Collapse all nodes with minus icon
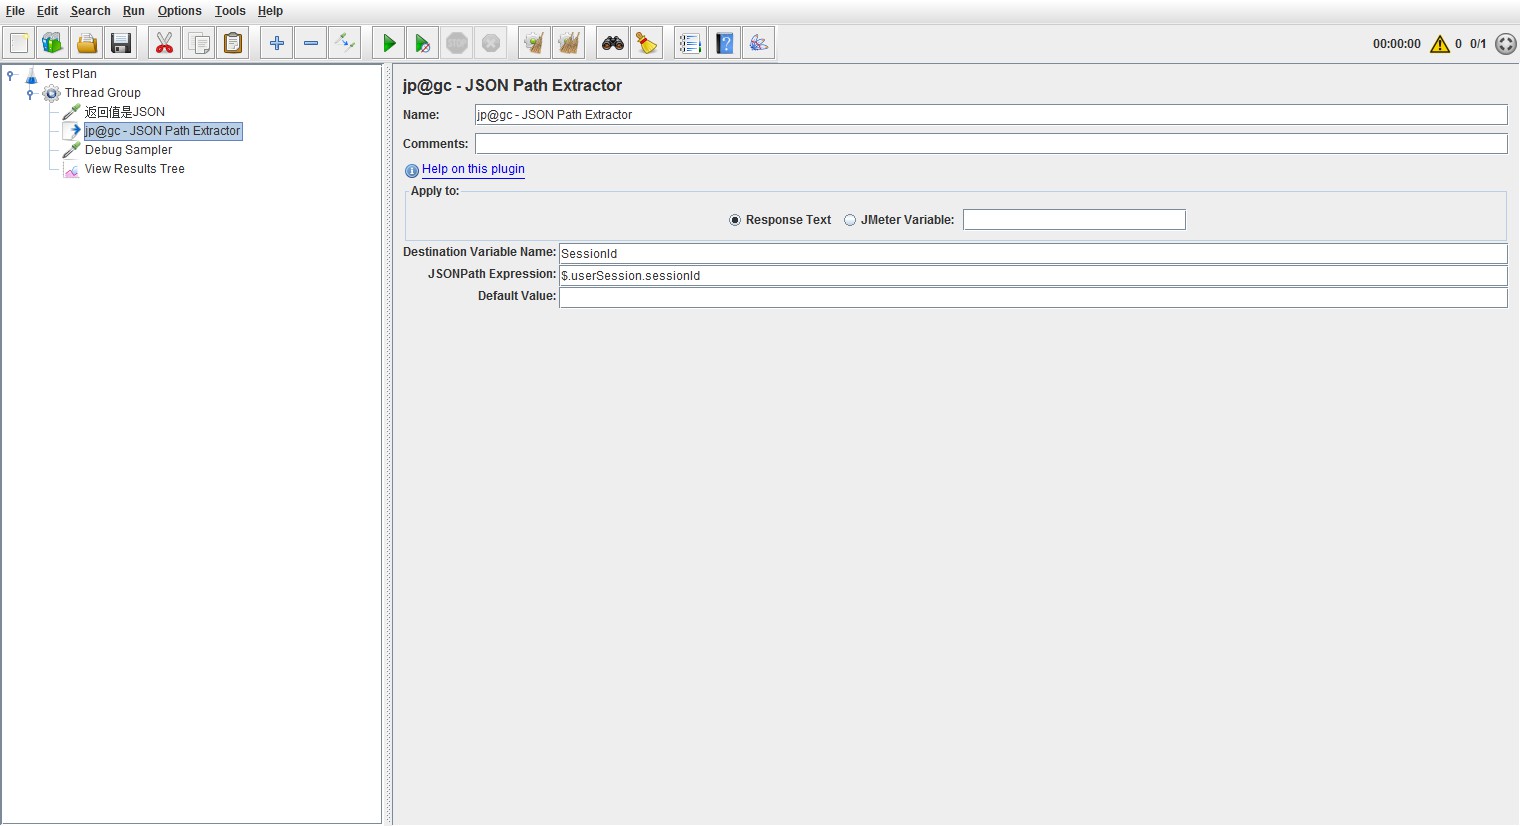The height and width of the screenshot is (826, 1520). (x=311, y=43)
